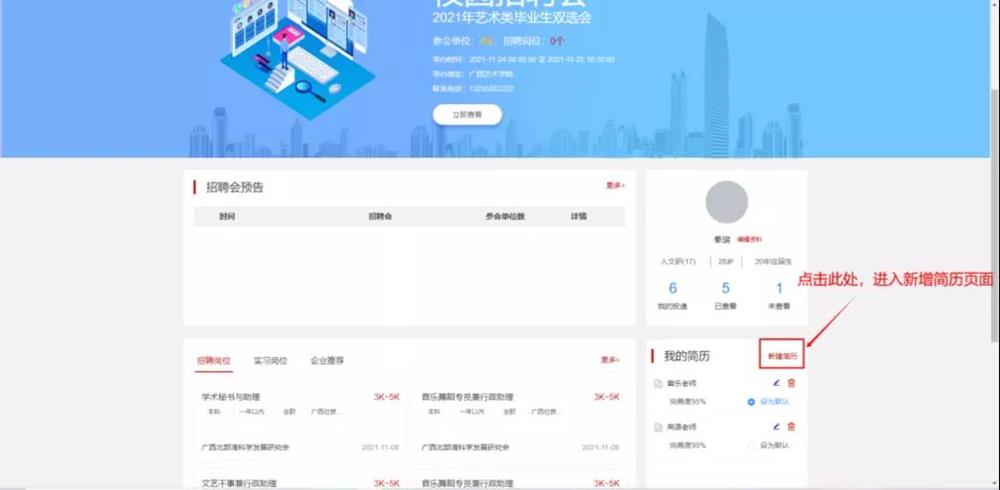Click edit pencil icon for 音乐老师 resume

pos(776,383)
